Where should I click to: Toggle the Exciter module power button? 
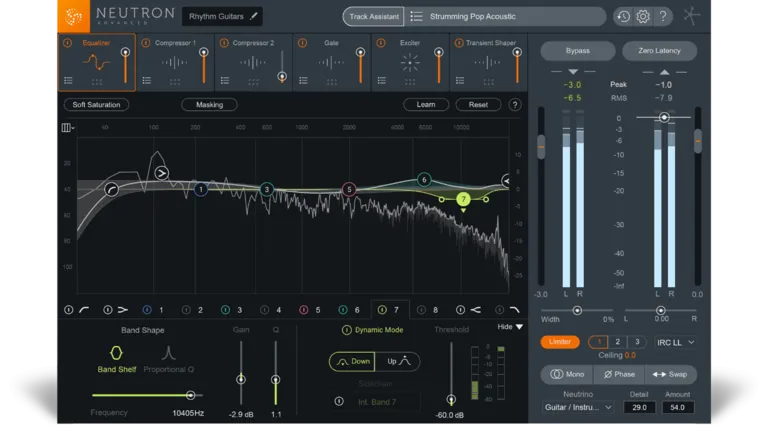coord(381,43)
